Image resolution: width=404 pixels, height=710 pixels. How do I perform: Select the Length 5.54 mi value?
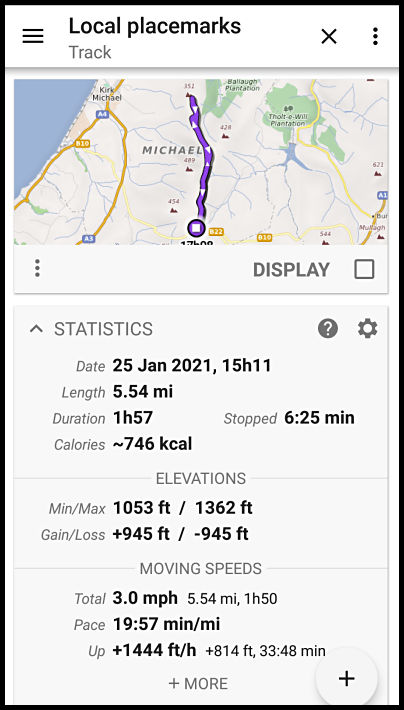click(x=143, y=392)
